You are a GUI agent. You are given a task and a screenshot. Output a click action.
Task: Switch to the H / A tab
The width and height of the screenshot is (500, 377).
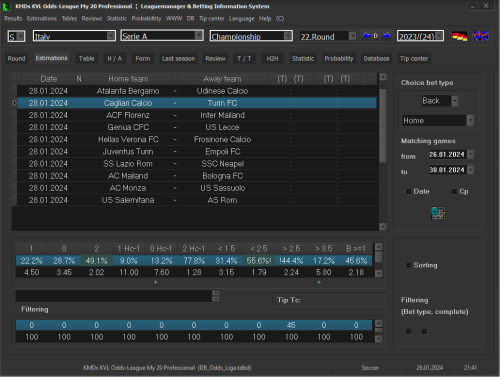(114, 59)
